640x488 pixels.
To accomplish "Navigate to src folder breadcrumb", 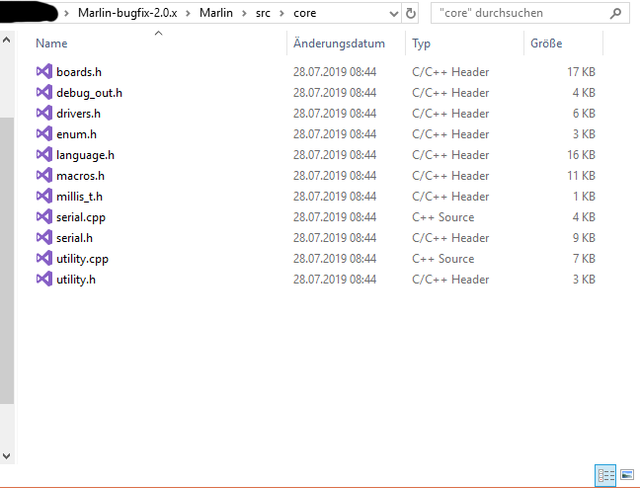I will point(263,13).
